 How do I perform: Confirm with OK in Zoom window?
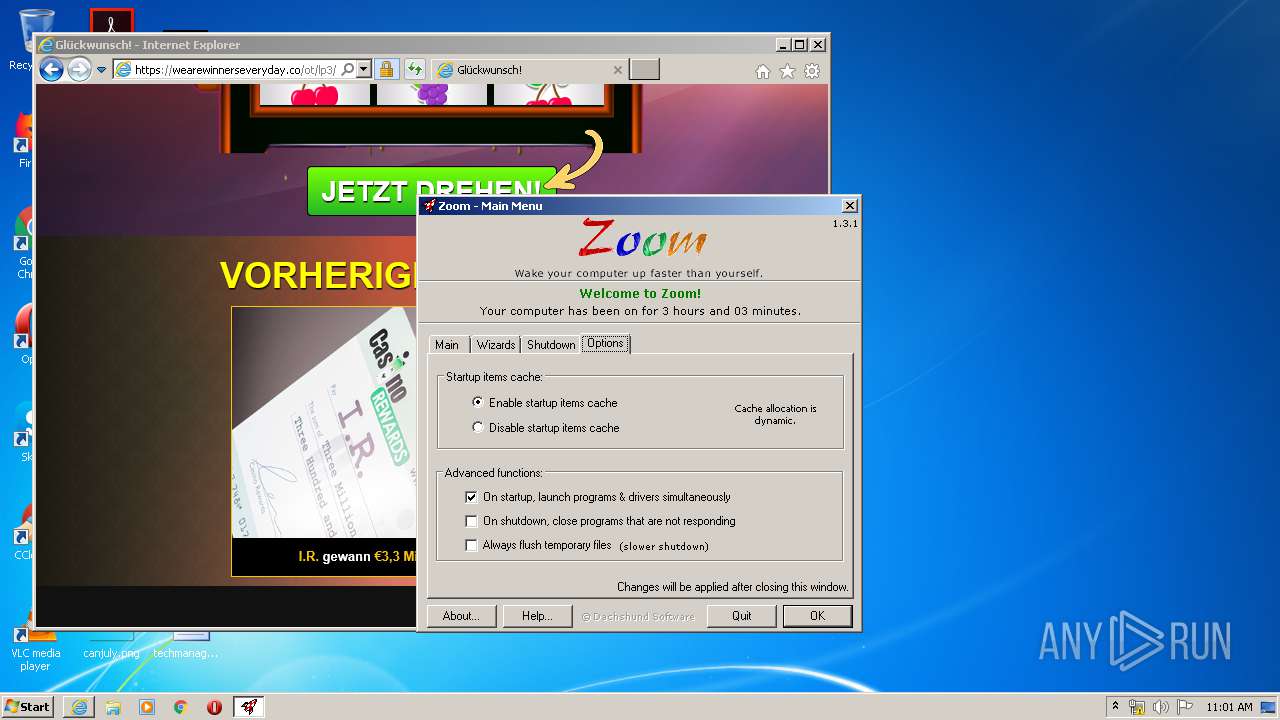[x=817, y=616]
